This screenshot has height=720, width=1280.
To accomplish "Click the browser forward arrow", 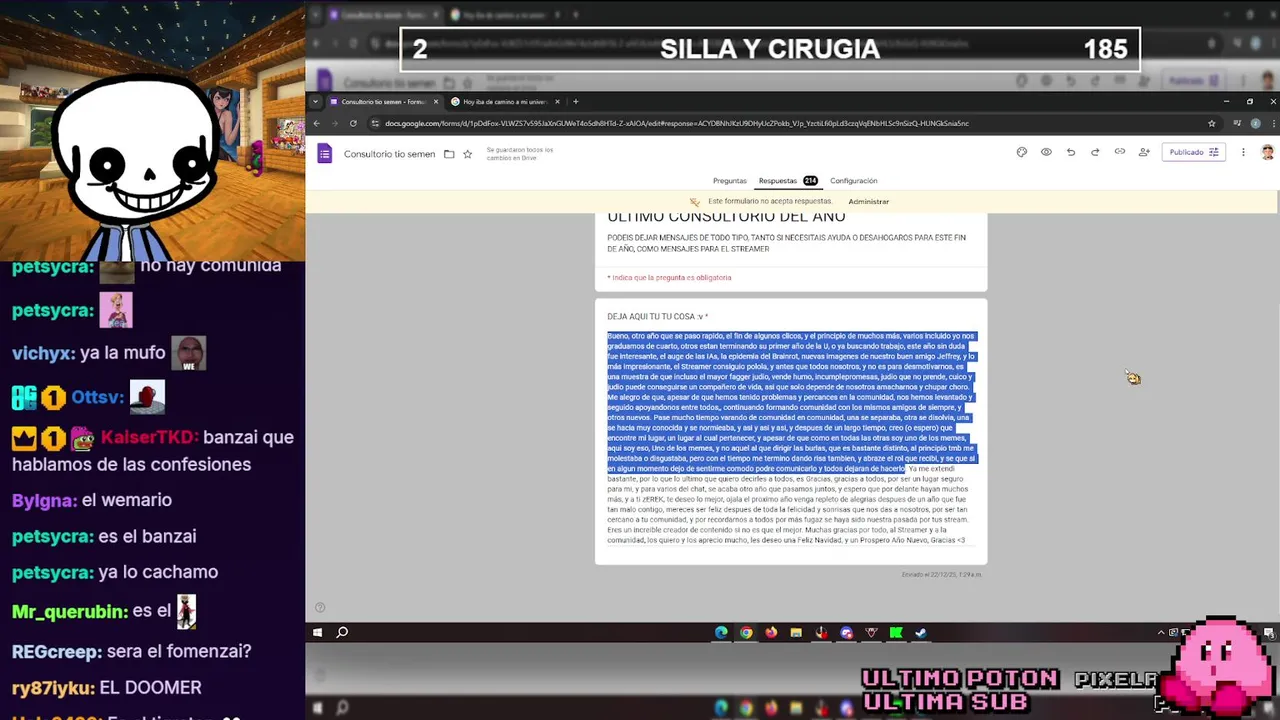I will point(334,123).
